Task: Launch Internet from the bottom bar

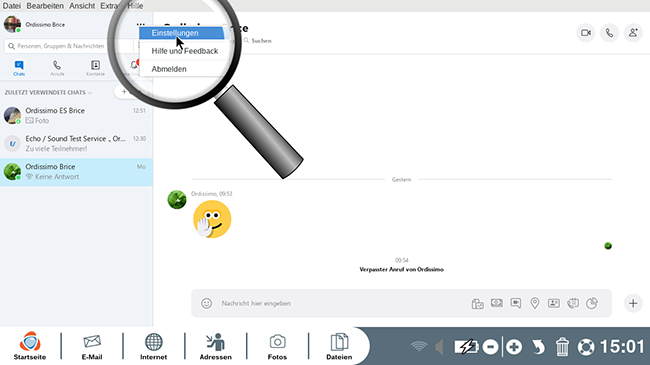Action: click(153, 346)
